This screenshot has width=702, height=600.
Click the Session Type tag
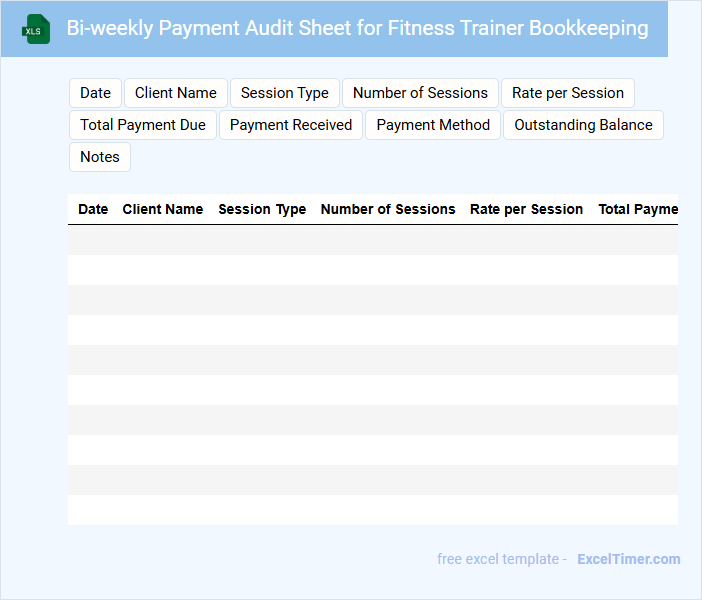(x=285, y=93)
